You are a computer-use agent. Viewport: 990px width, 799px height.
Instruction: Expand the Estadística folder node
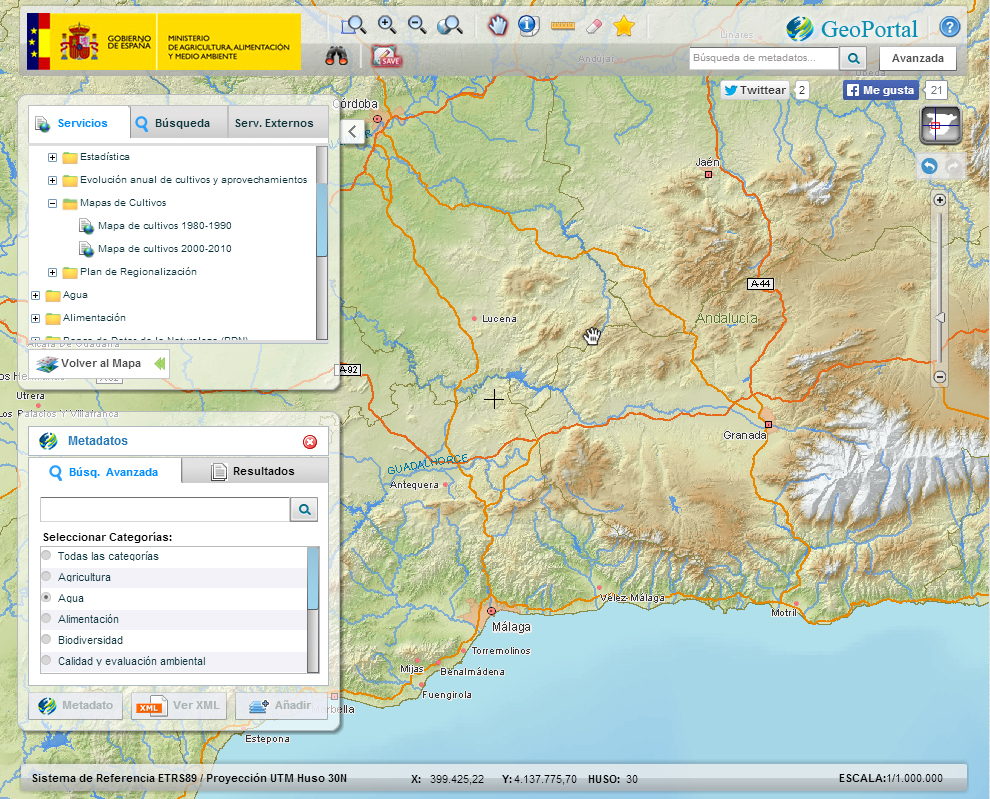coord(53,157)
